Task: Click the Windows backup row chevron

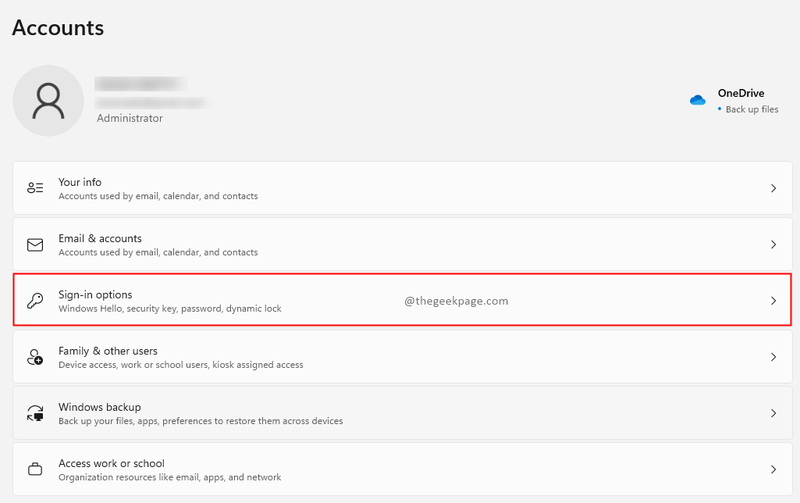Action: 773,413
